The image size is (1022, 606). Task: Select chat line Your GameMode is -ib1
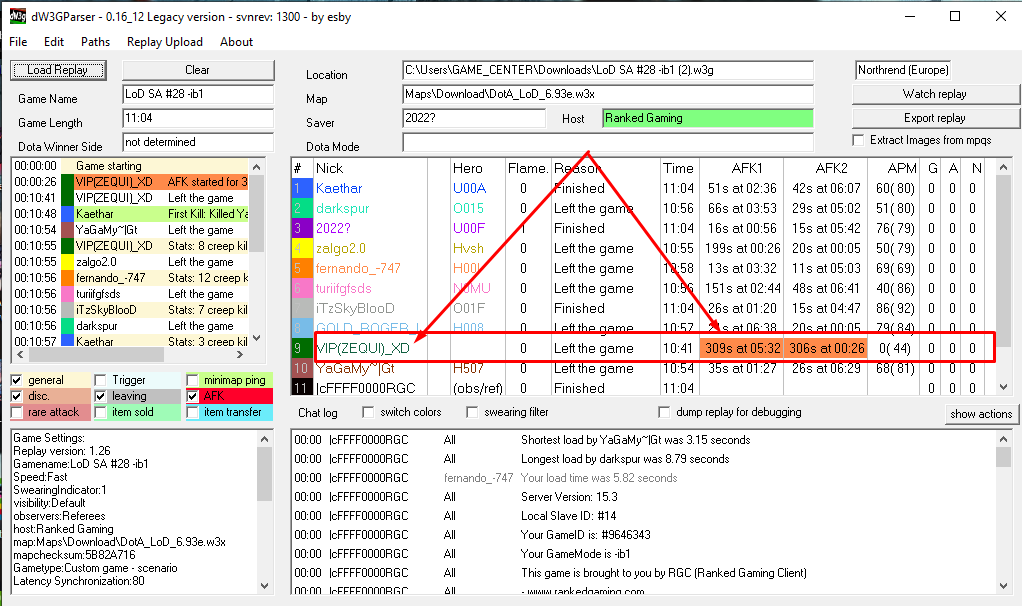pos(576,554)
